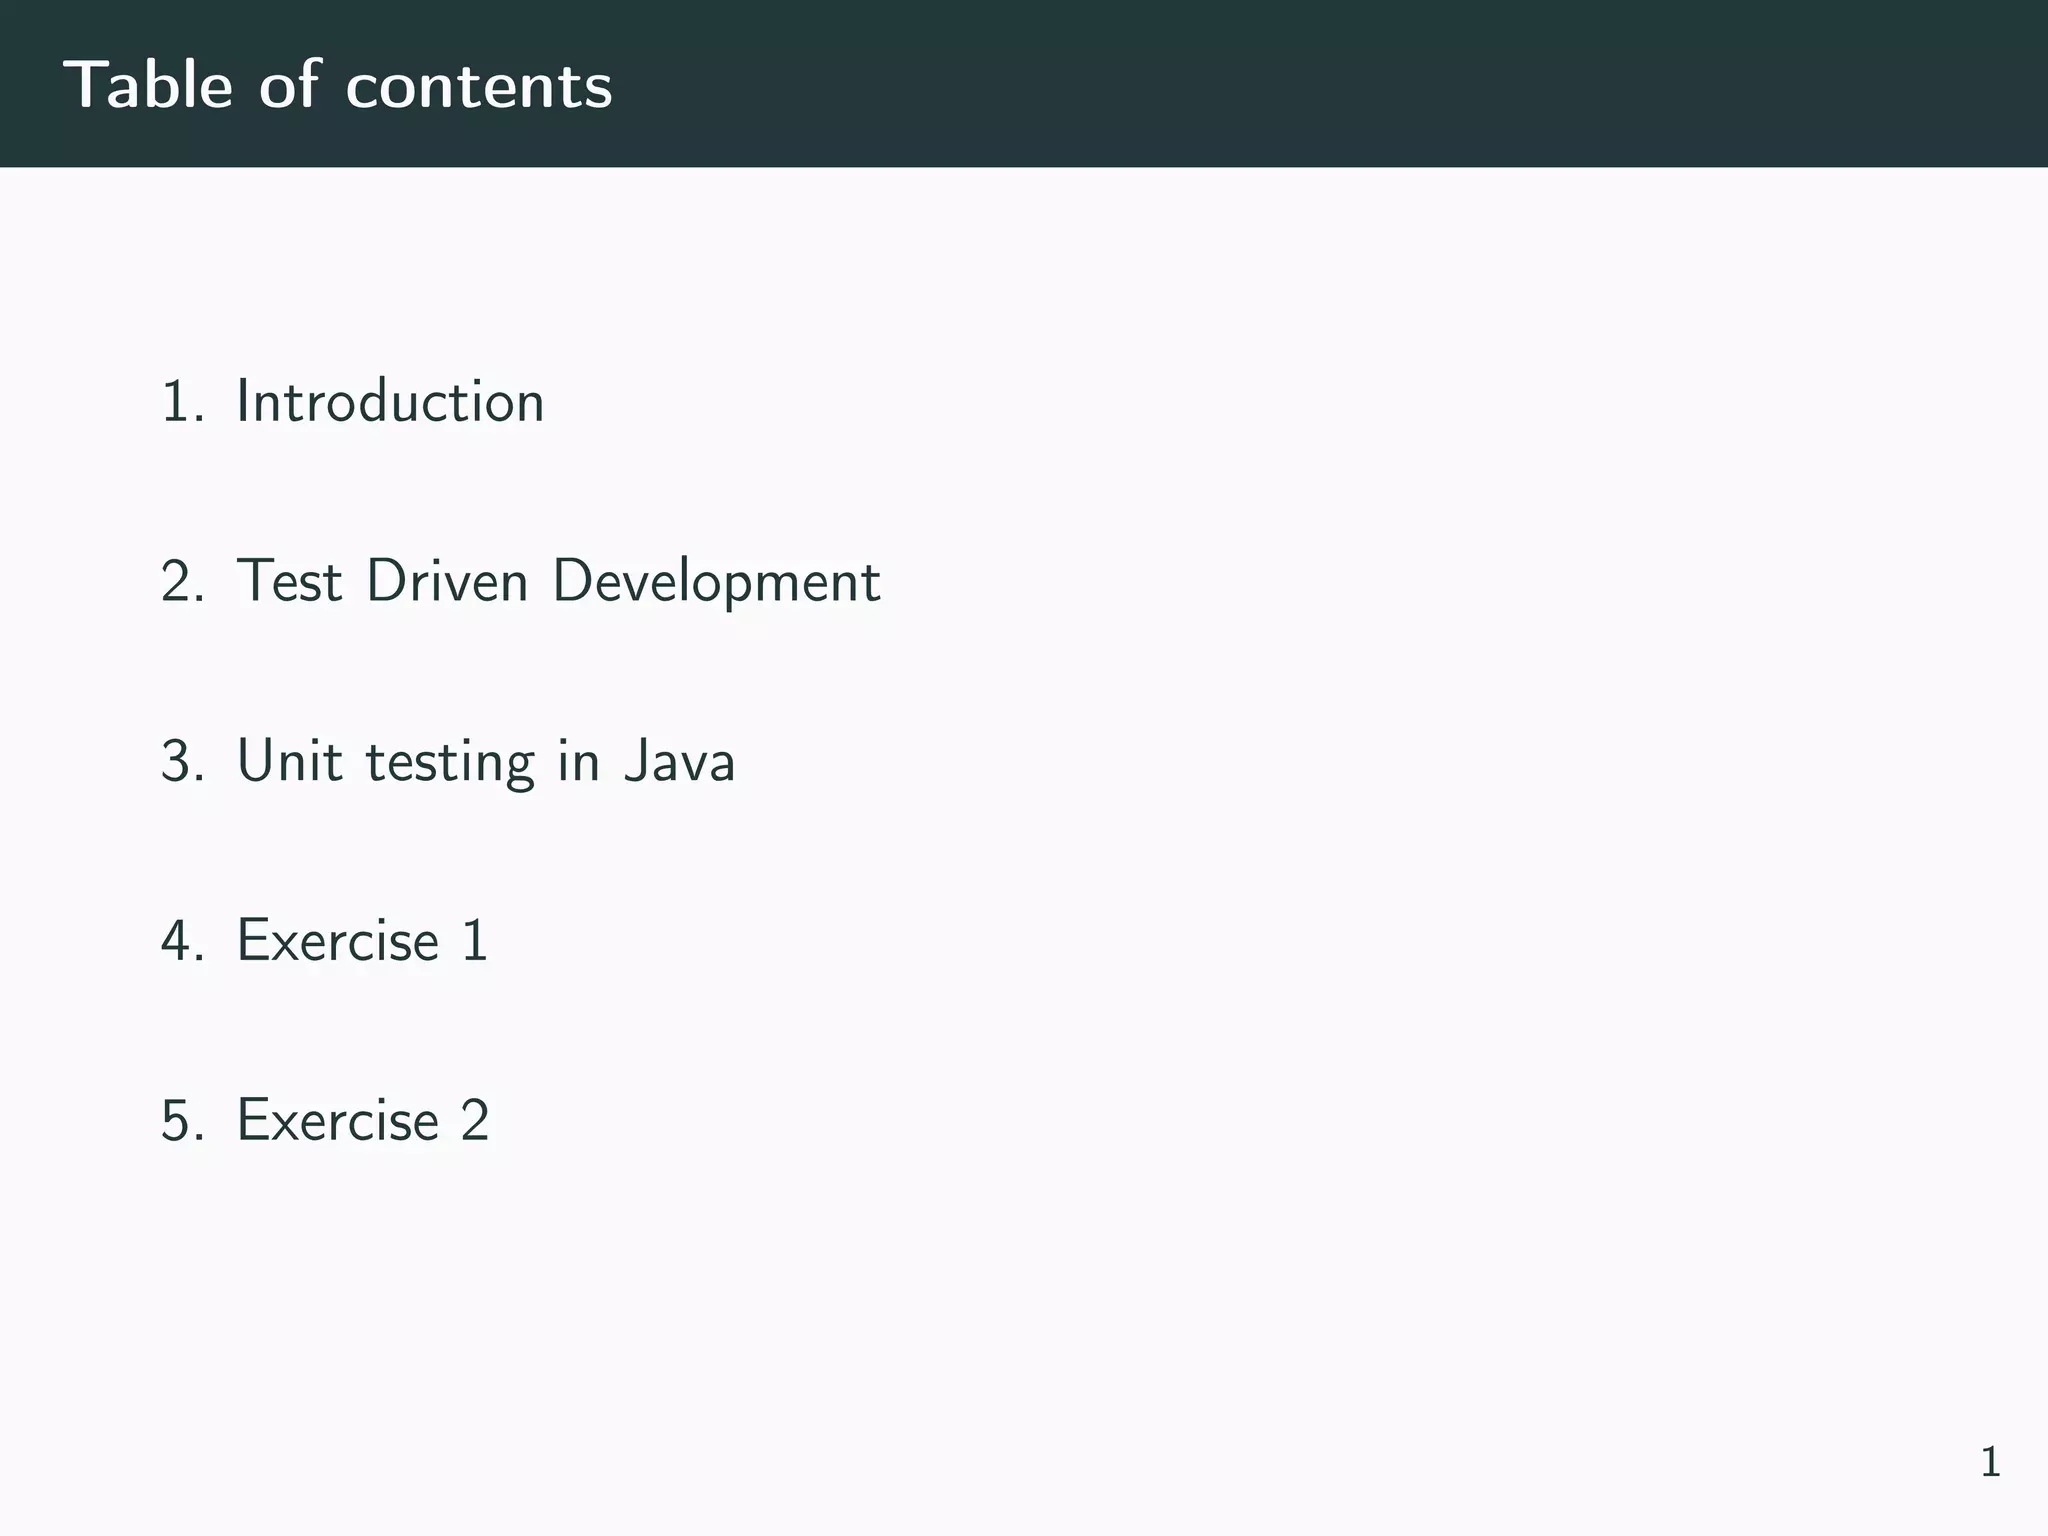Screen dimensions: 2048x1536
Task: Navigate to the Exercise 2 section
Action: pyautogui.click(x=362, y=1120)
